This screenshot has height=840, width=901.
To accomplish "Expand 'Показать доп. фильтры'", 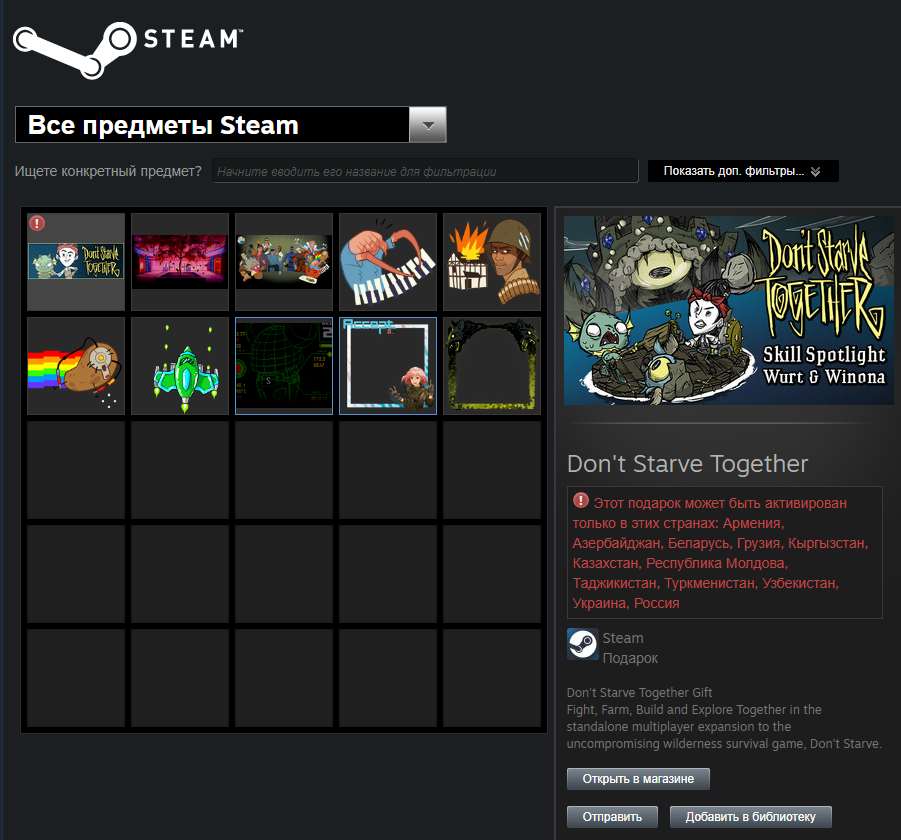I will [x=742, y=170].
